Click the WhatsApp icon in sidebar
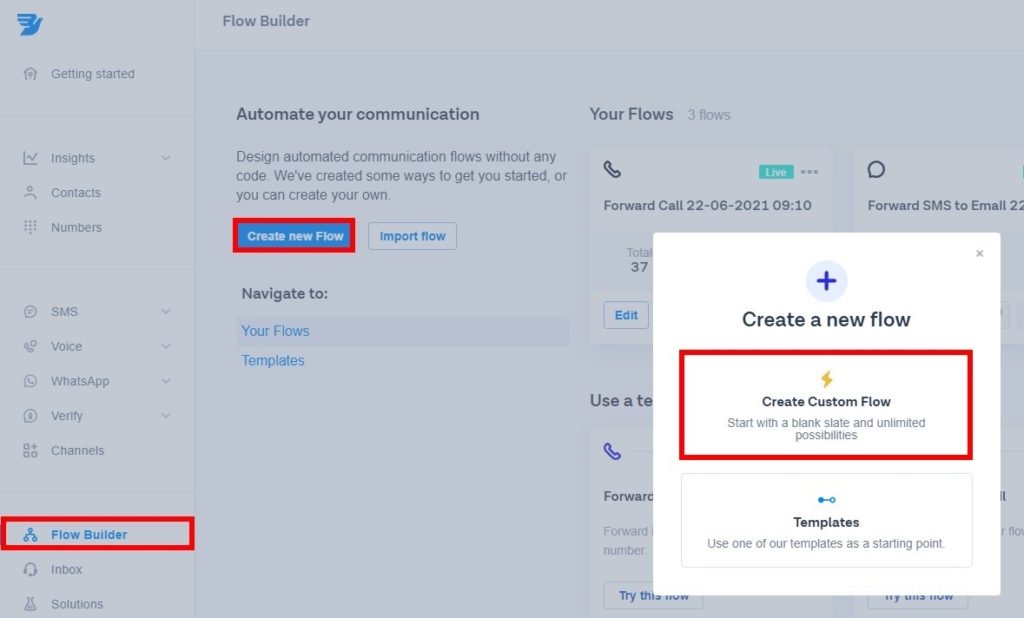This screenshot has width=1024, height=618. tap(30, 381)
